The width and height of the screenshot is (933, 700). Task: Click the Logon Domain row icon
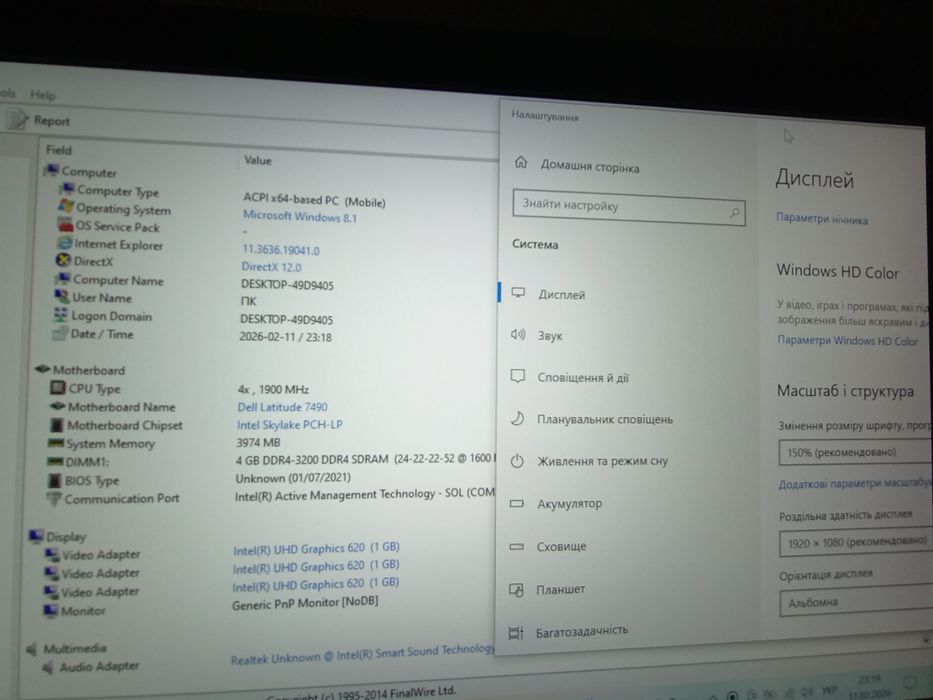click(61, 314)
